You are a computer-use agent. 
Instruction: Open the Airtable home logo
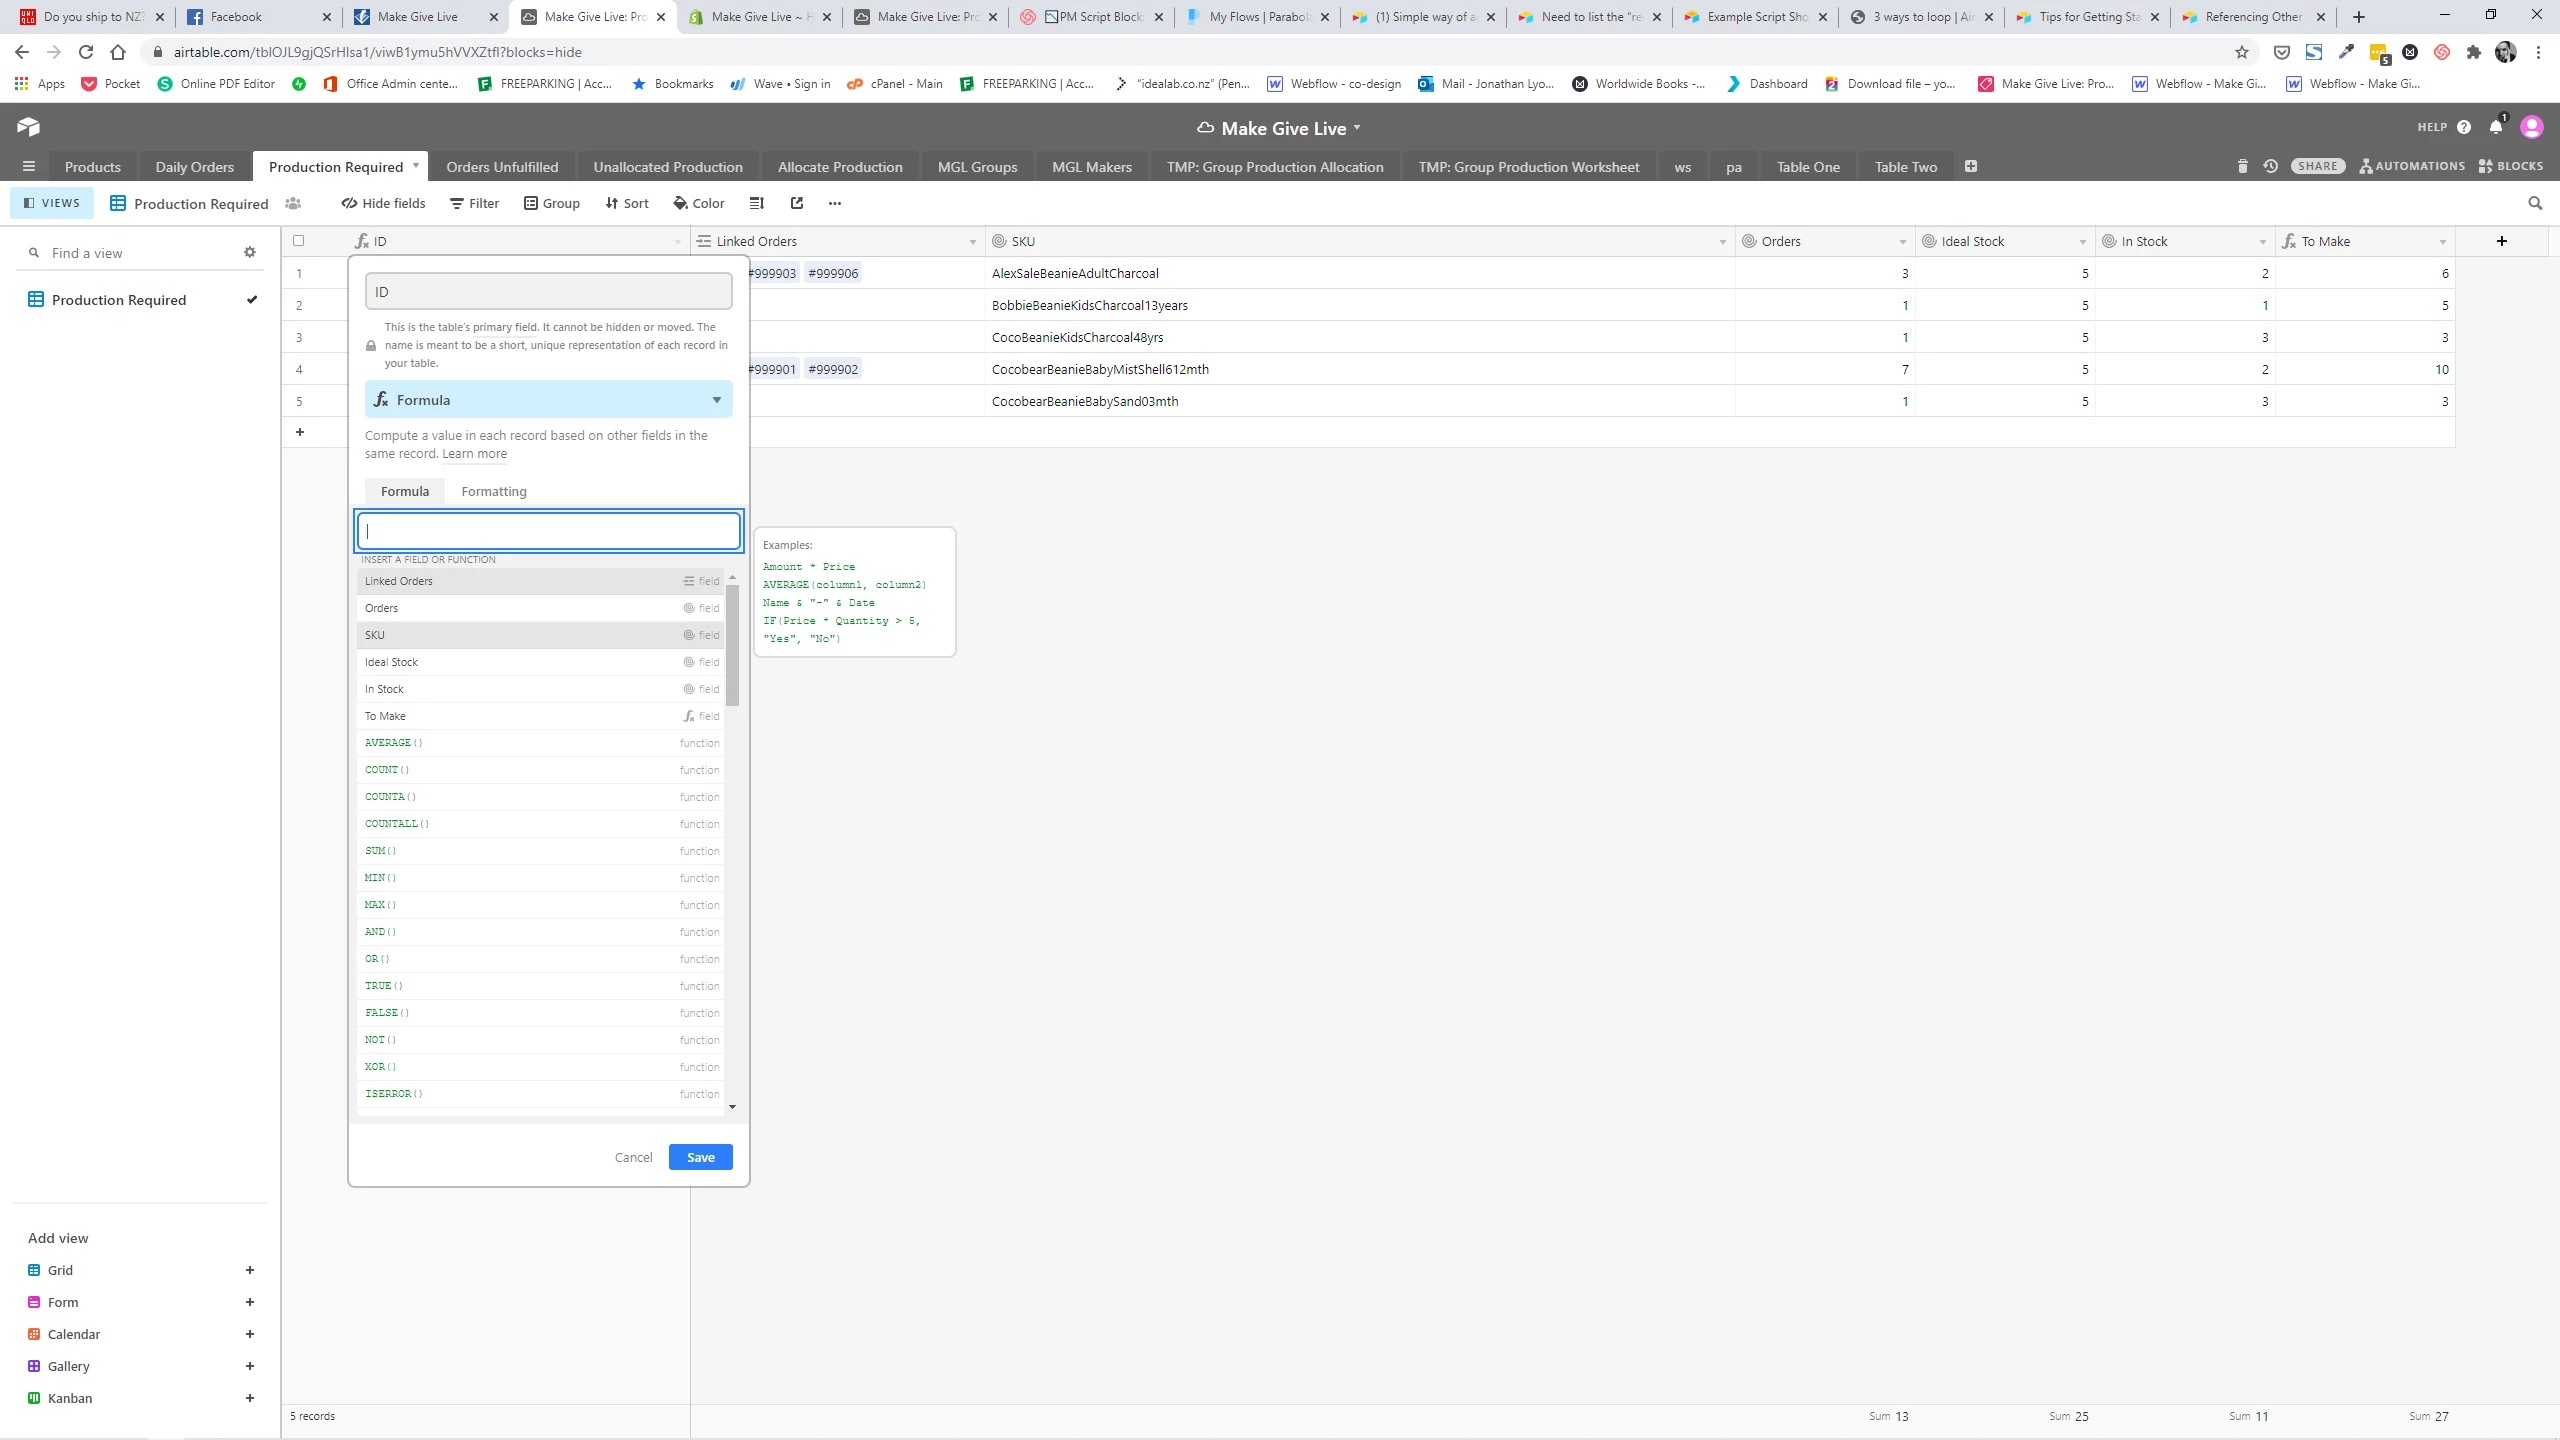(x=28, y=127)
